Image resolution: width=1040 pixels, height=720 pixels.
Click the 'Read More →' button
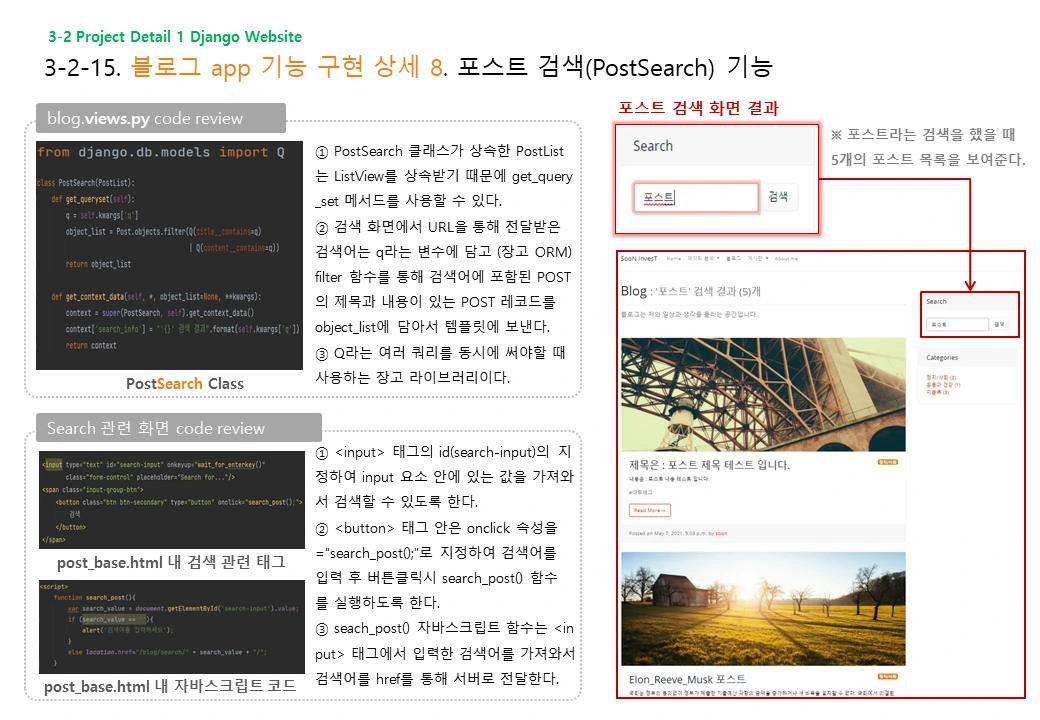click(x=649, y=510)
